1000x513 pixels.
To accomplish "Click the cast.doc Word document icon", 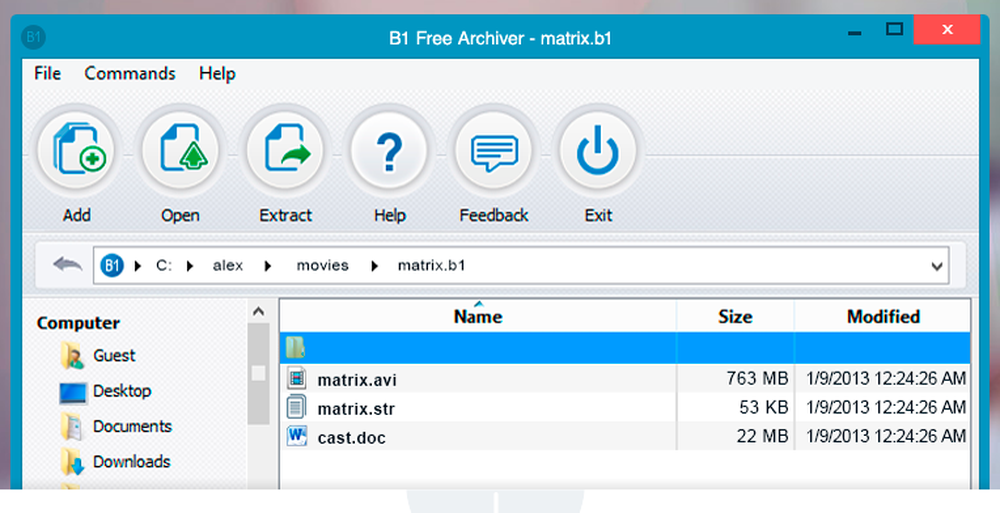I will (297, 436).
